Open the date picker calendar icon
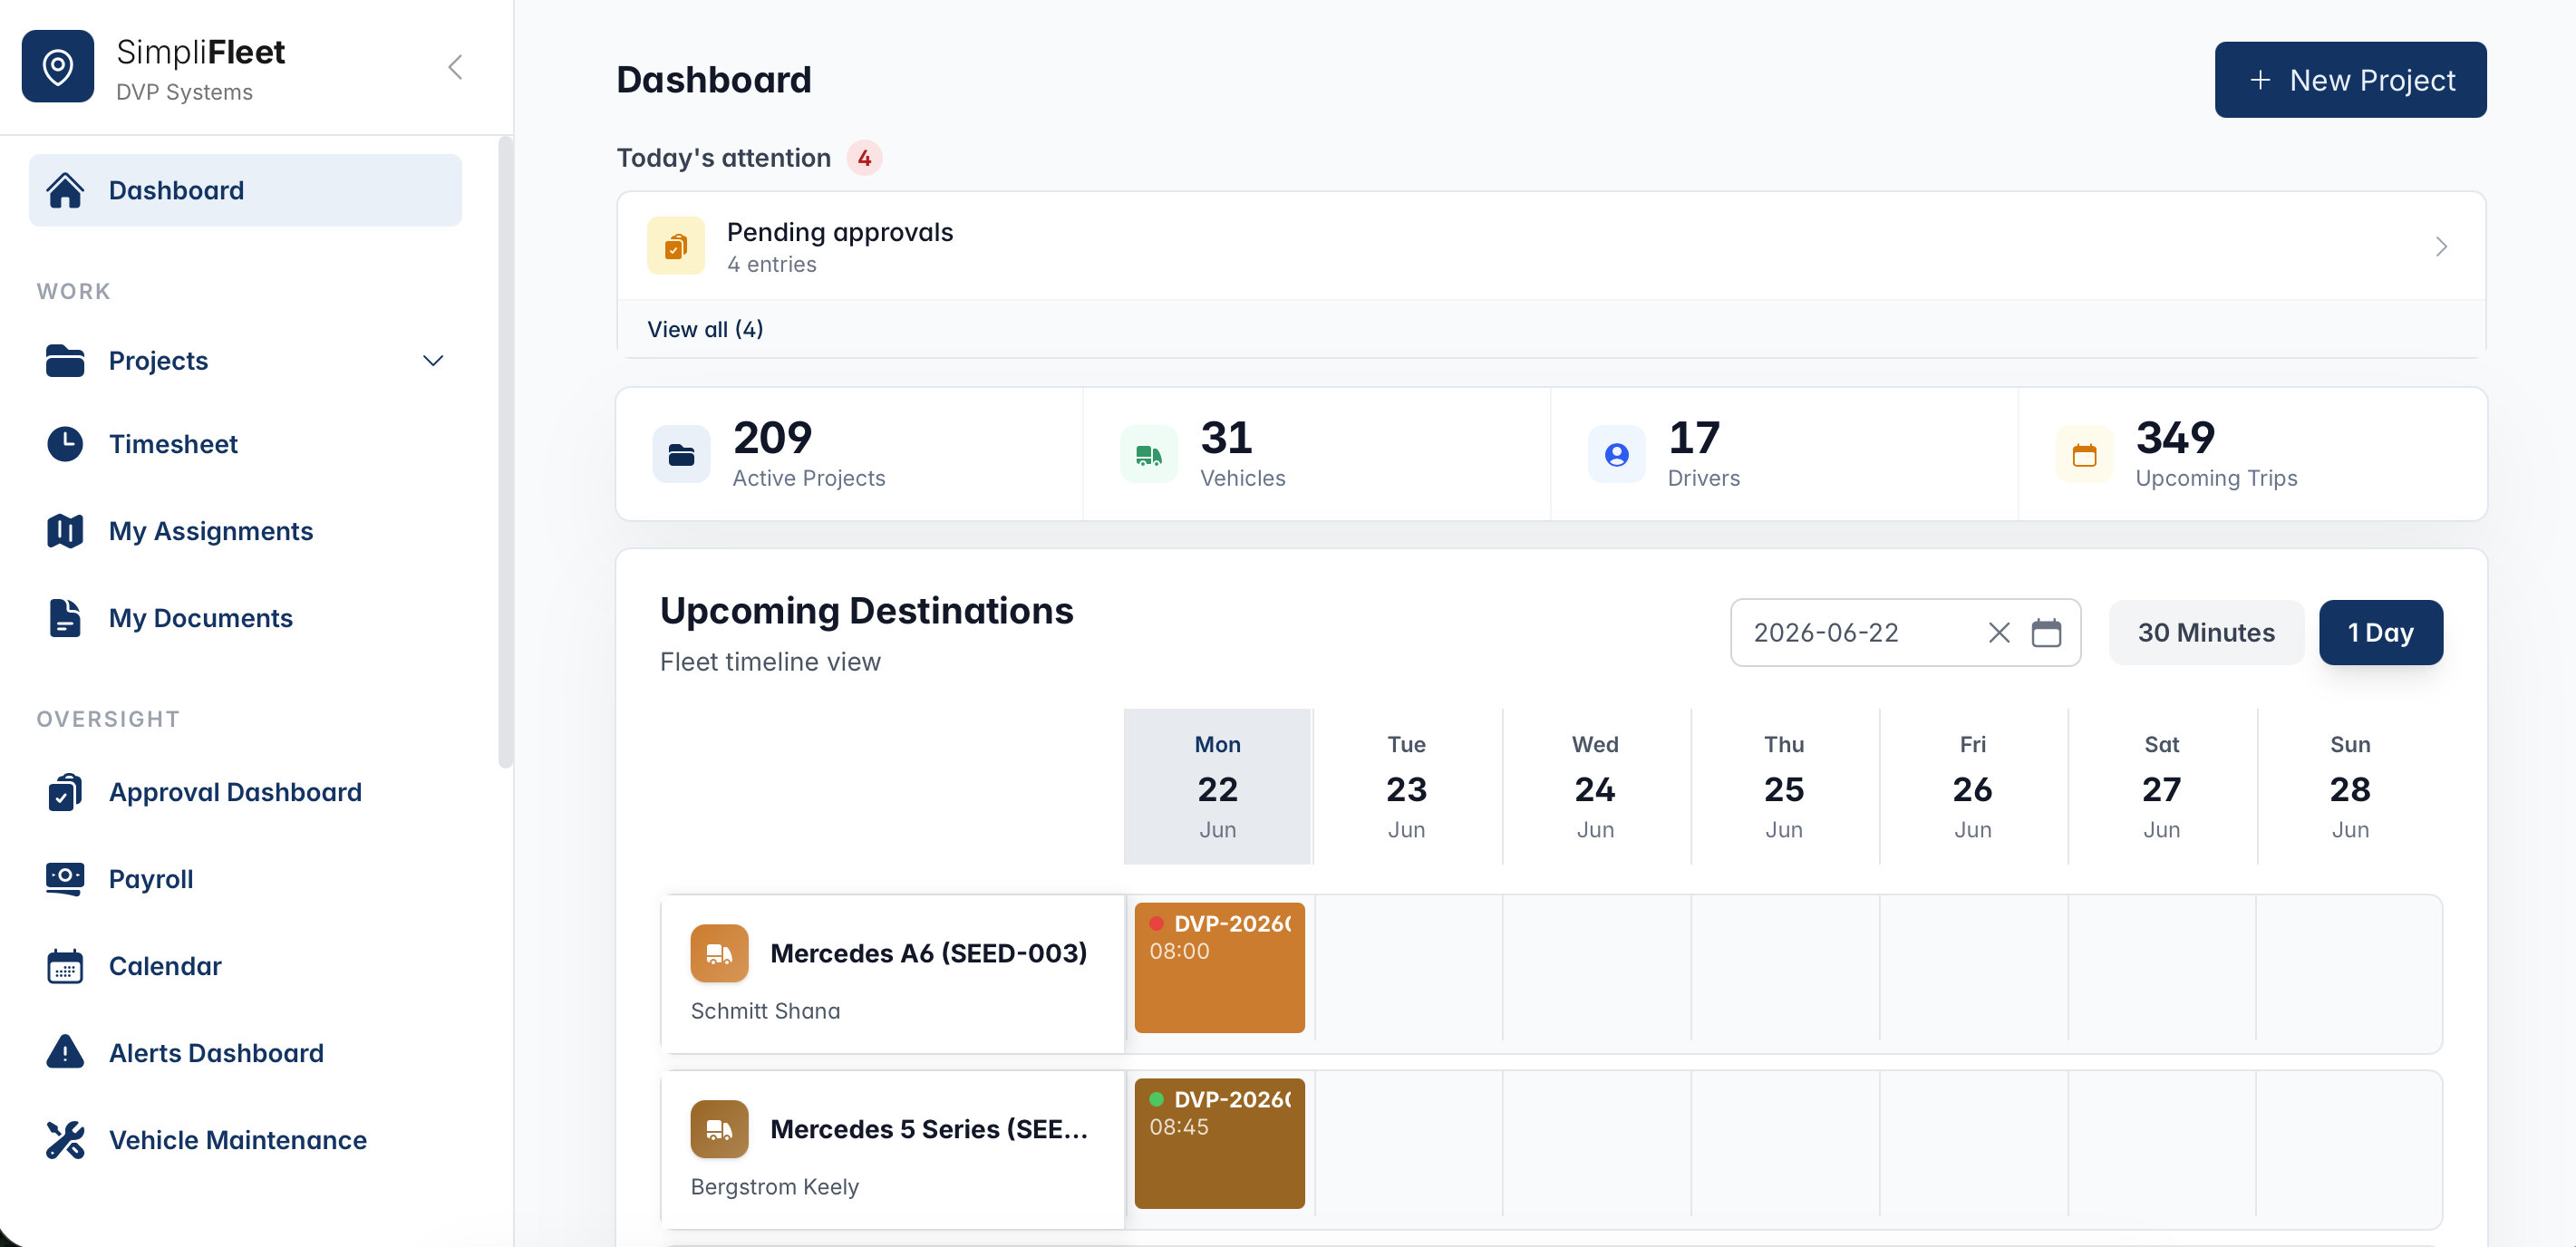 (2046, 632)
